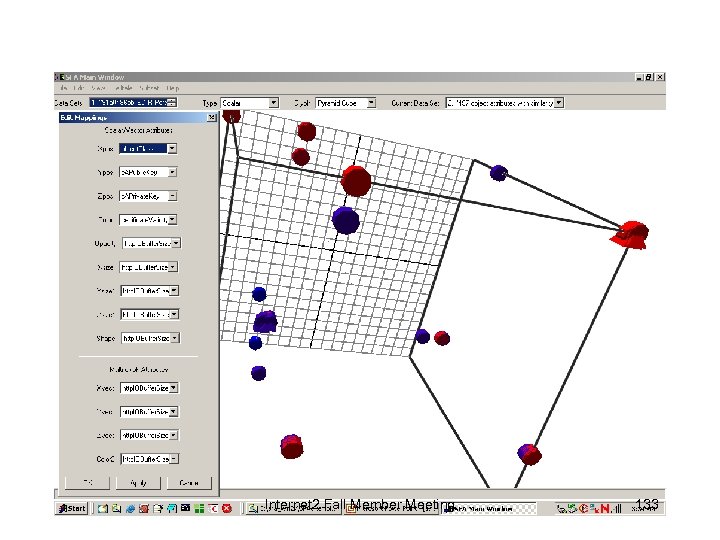Open the Ypos attribute dropdown
The height and width of the screenshot is (540, 720).
coord(172,172)
